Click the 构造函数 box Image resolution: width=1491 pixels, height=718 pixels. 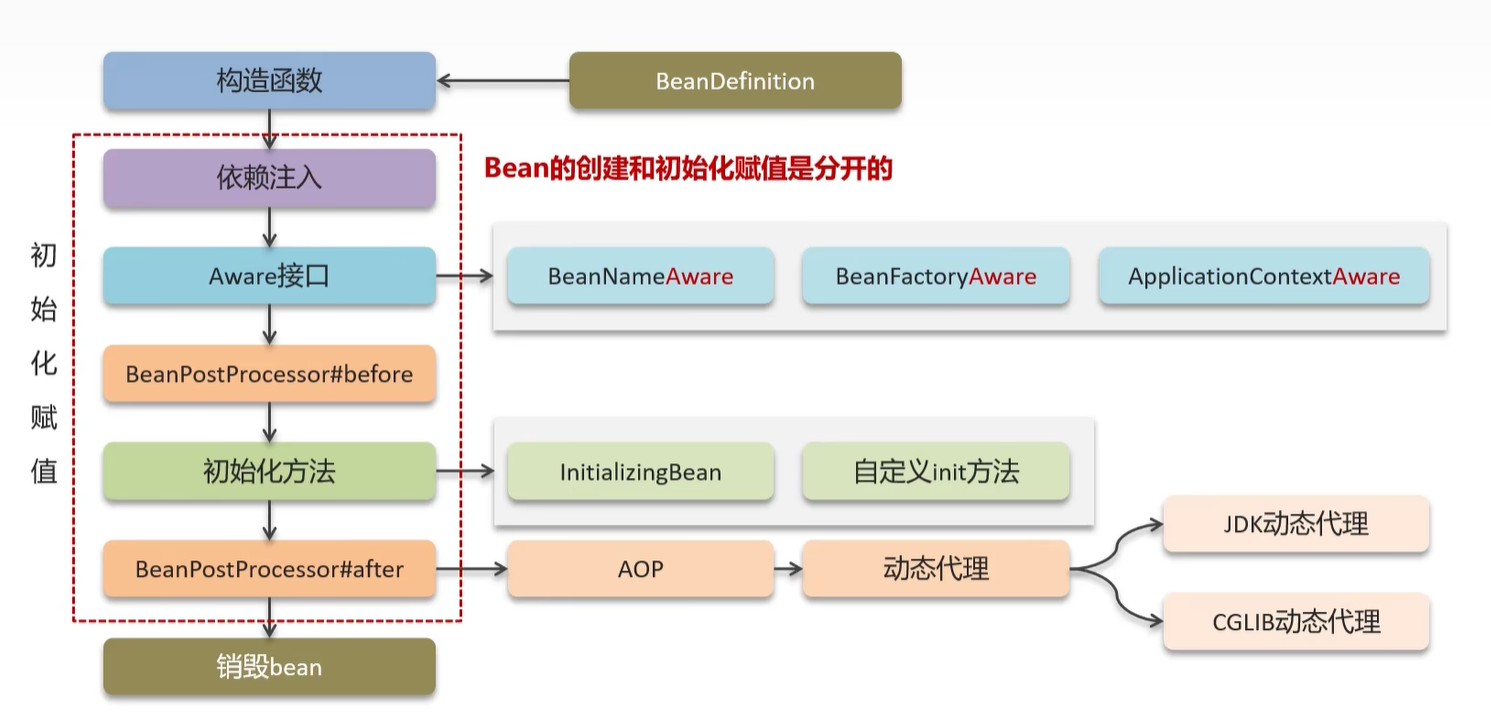tap(269, 81)
